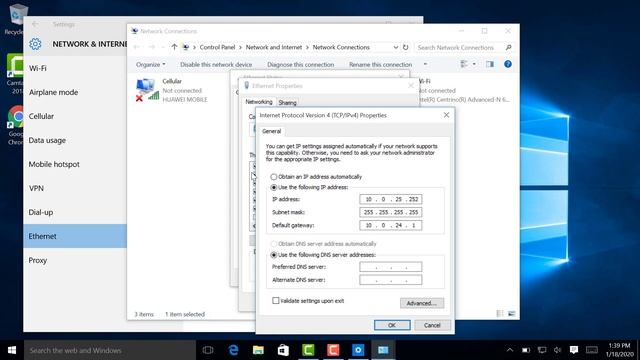Open view options dropdown arrow
Screen dimensions: 640x360
(x=474, y=64)
